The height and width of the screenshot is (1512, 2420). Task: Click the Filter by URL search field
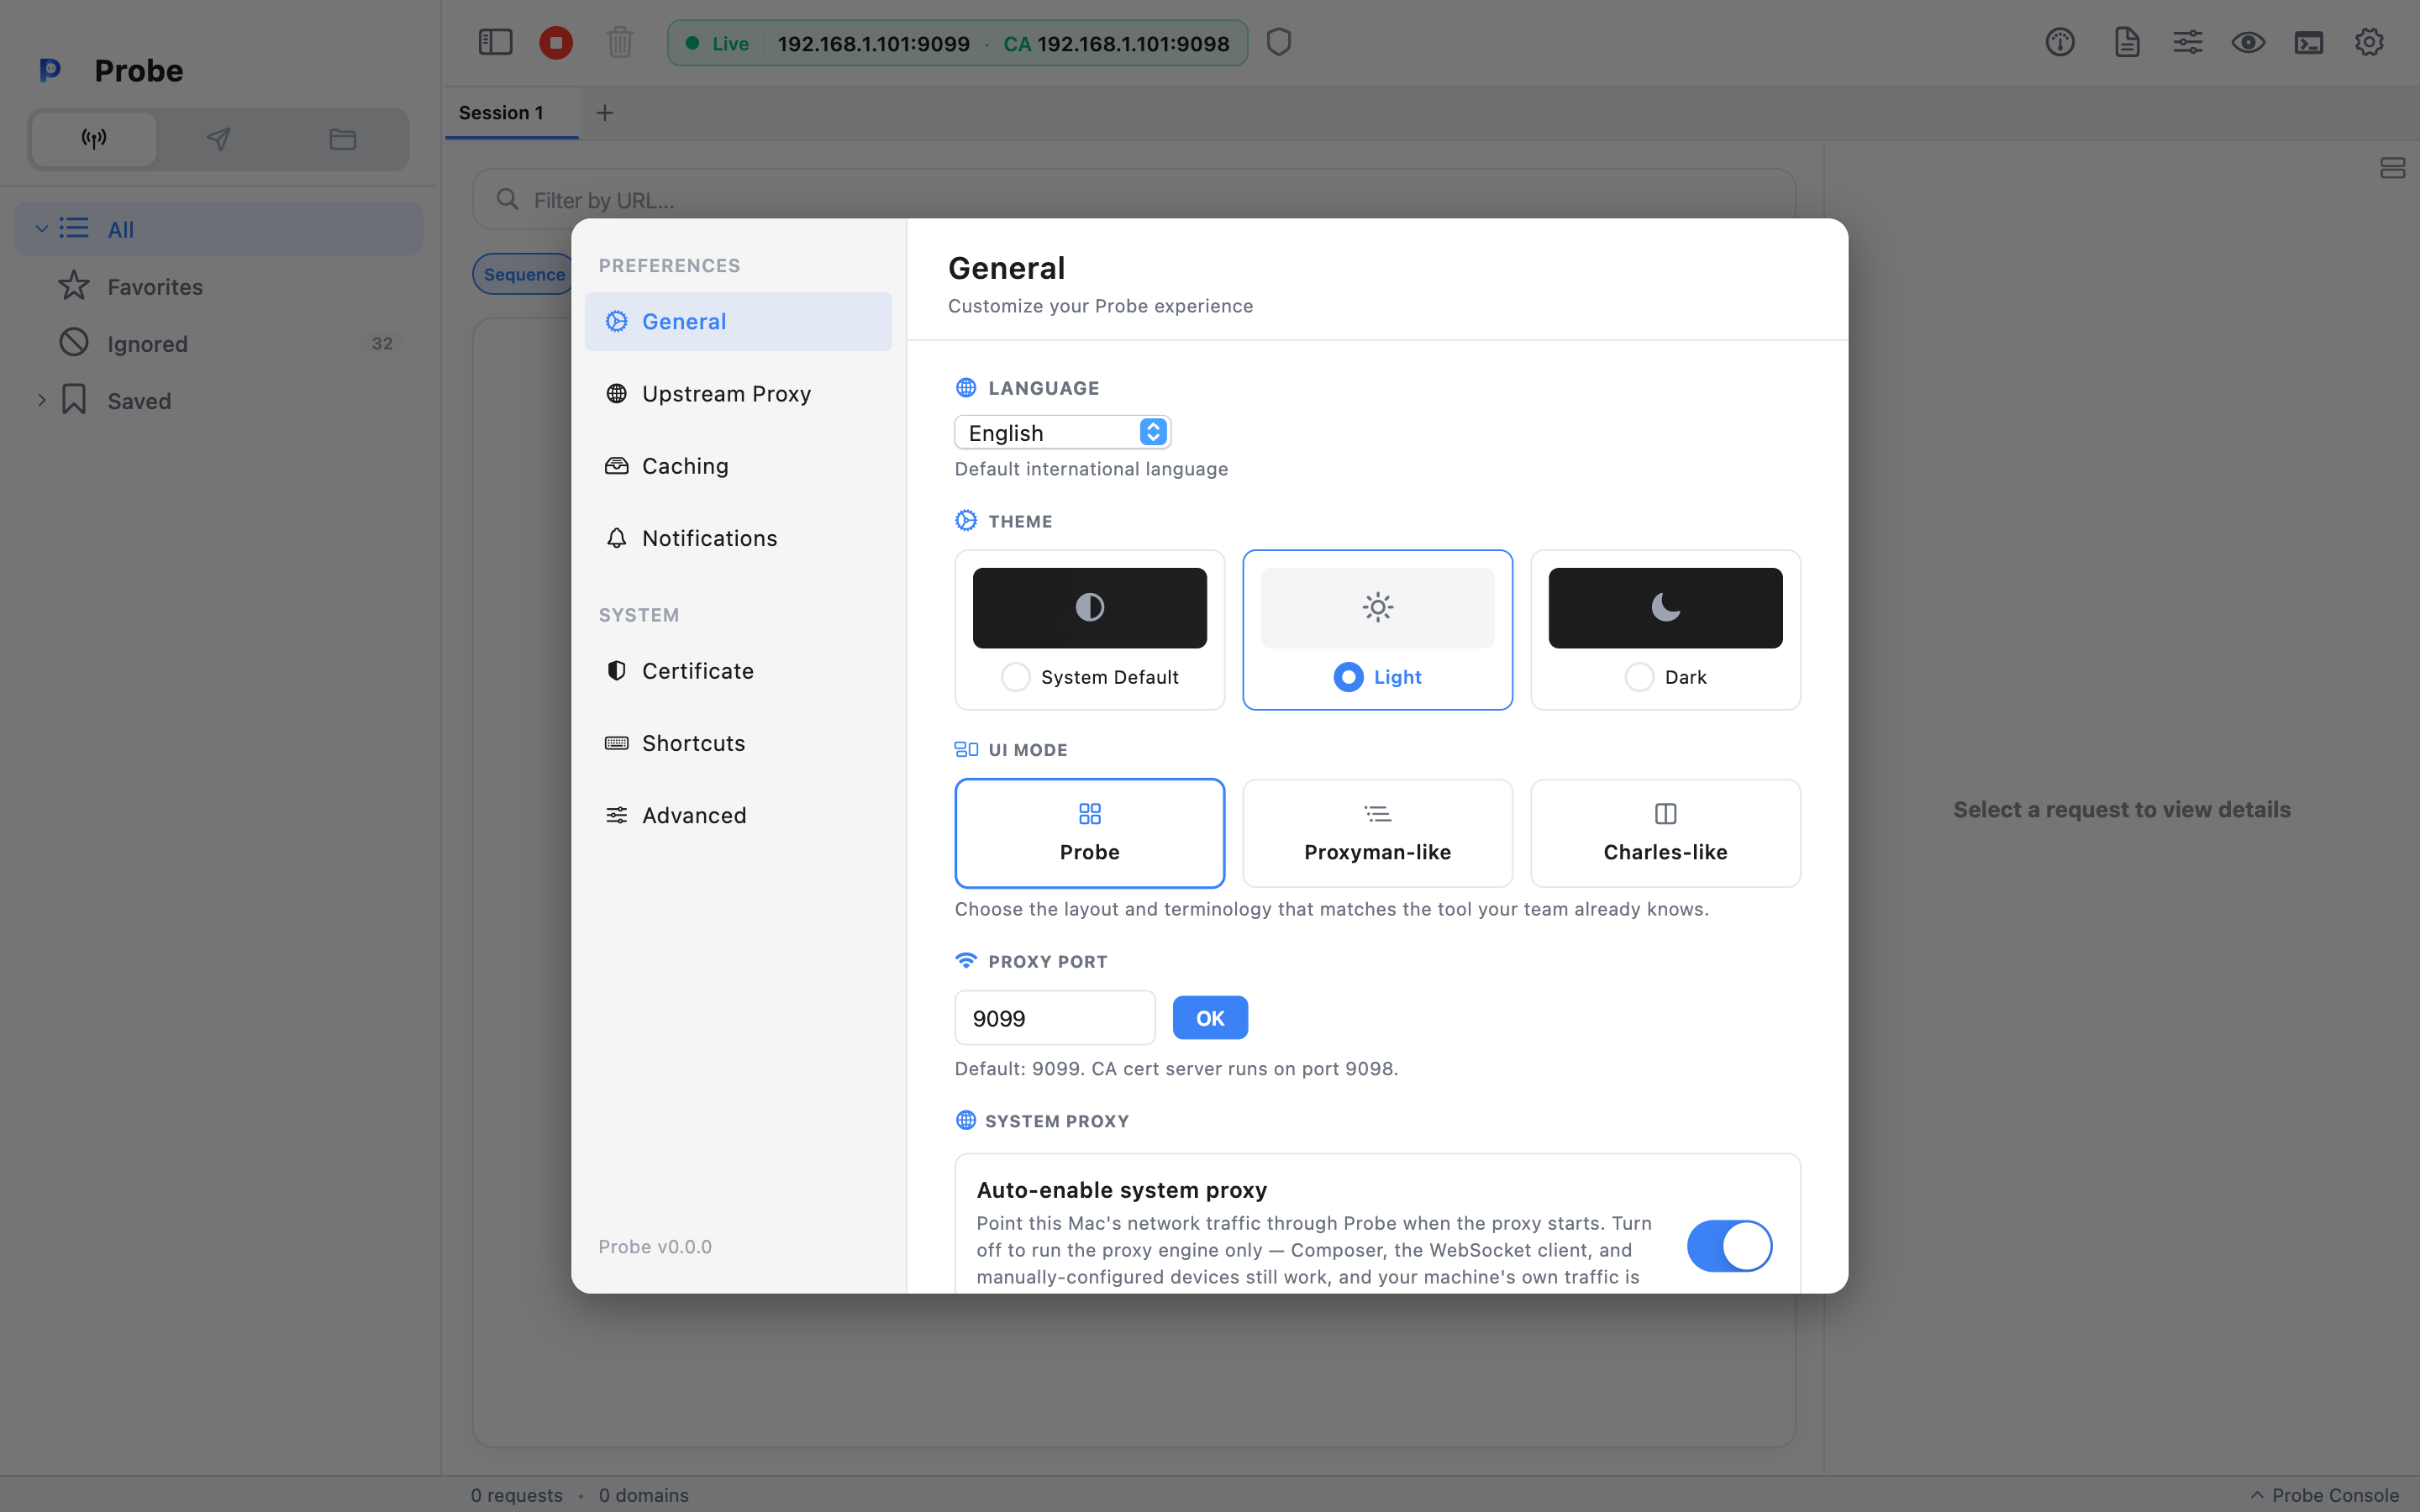point(1134,200)
